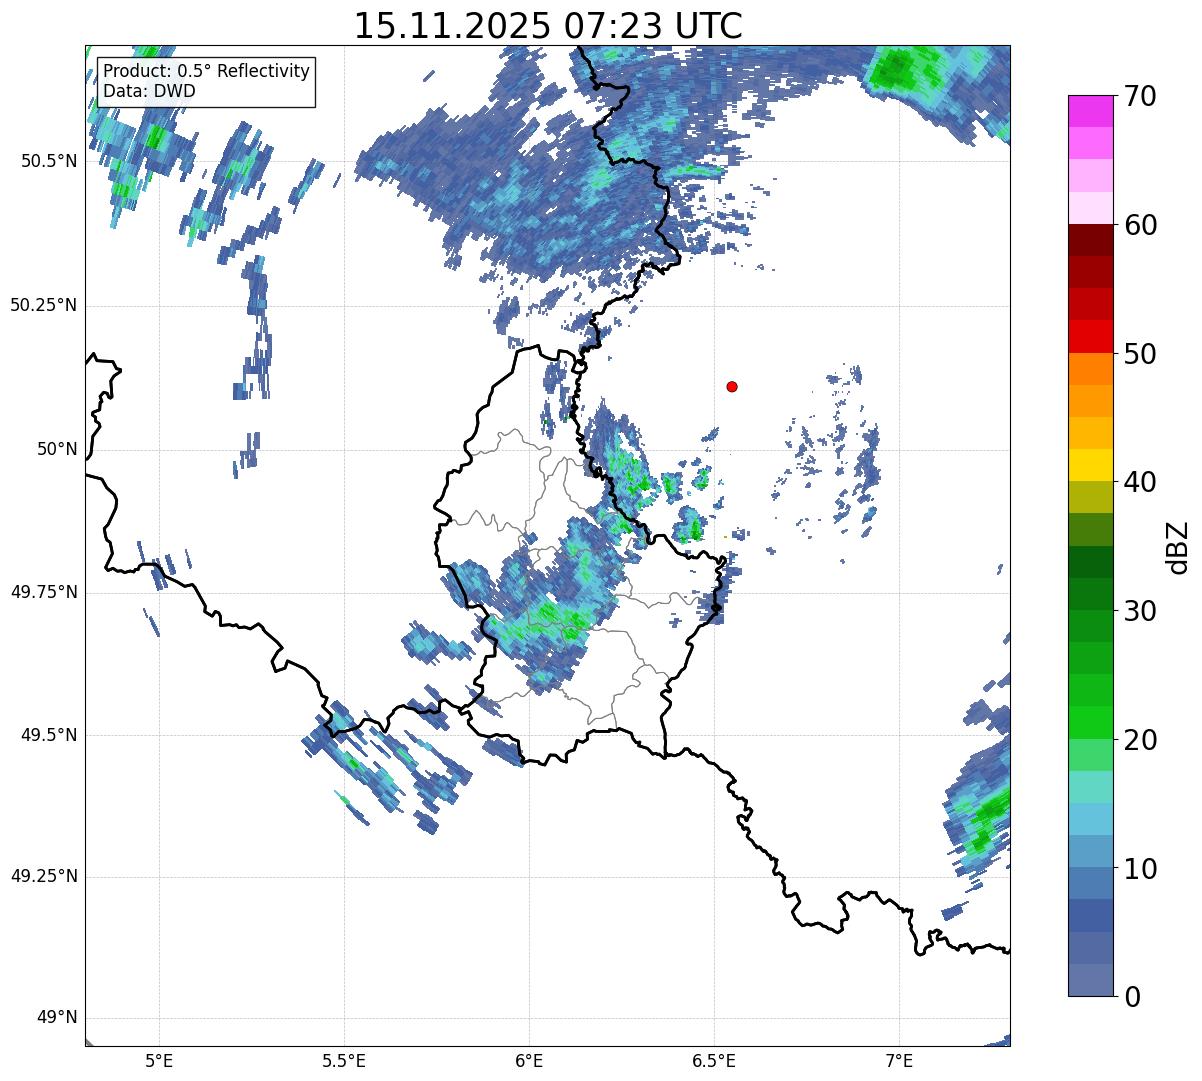Viewport: 1202px width, 1081px height.
Task: Pick the dark maroon colorbar segment below 60
Action: click(x=1090, y=240)
